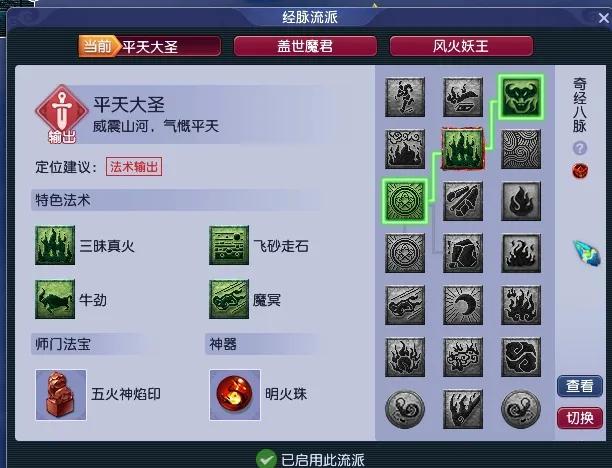This screenshot has height=468, width=612.
Task: Select the 牛劲 bull skill icon
Action: 55,299
